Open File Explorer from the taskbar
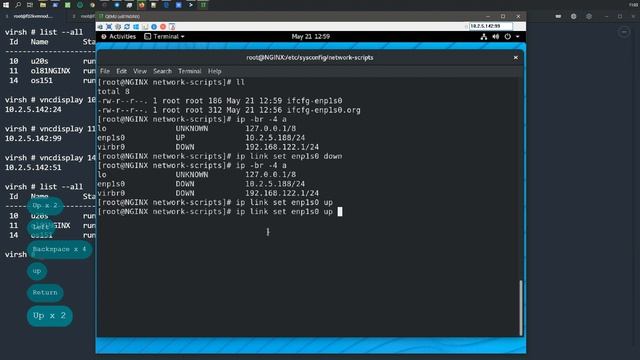 pos(42,5)
